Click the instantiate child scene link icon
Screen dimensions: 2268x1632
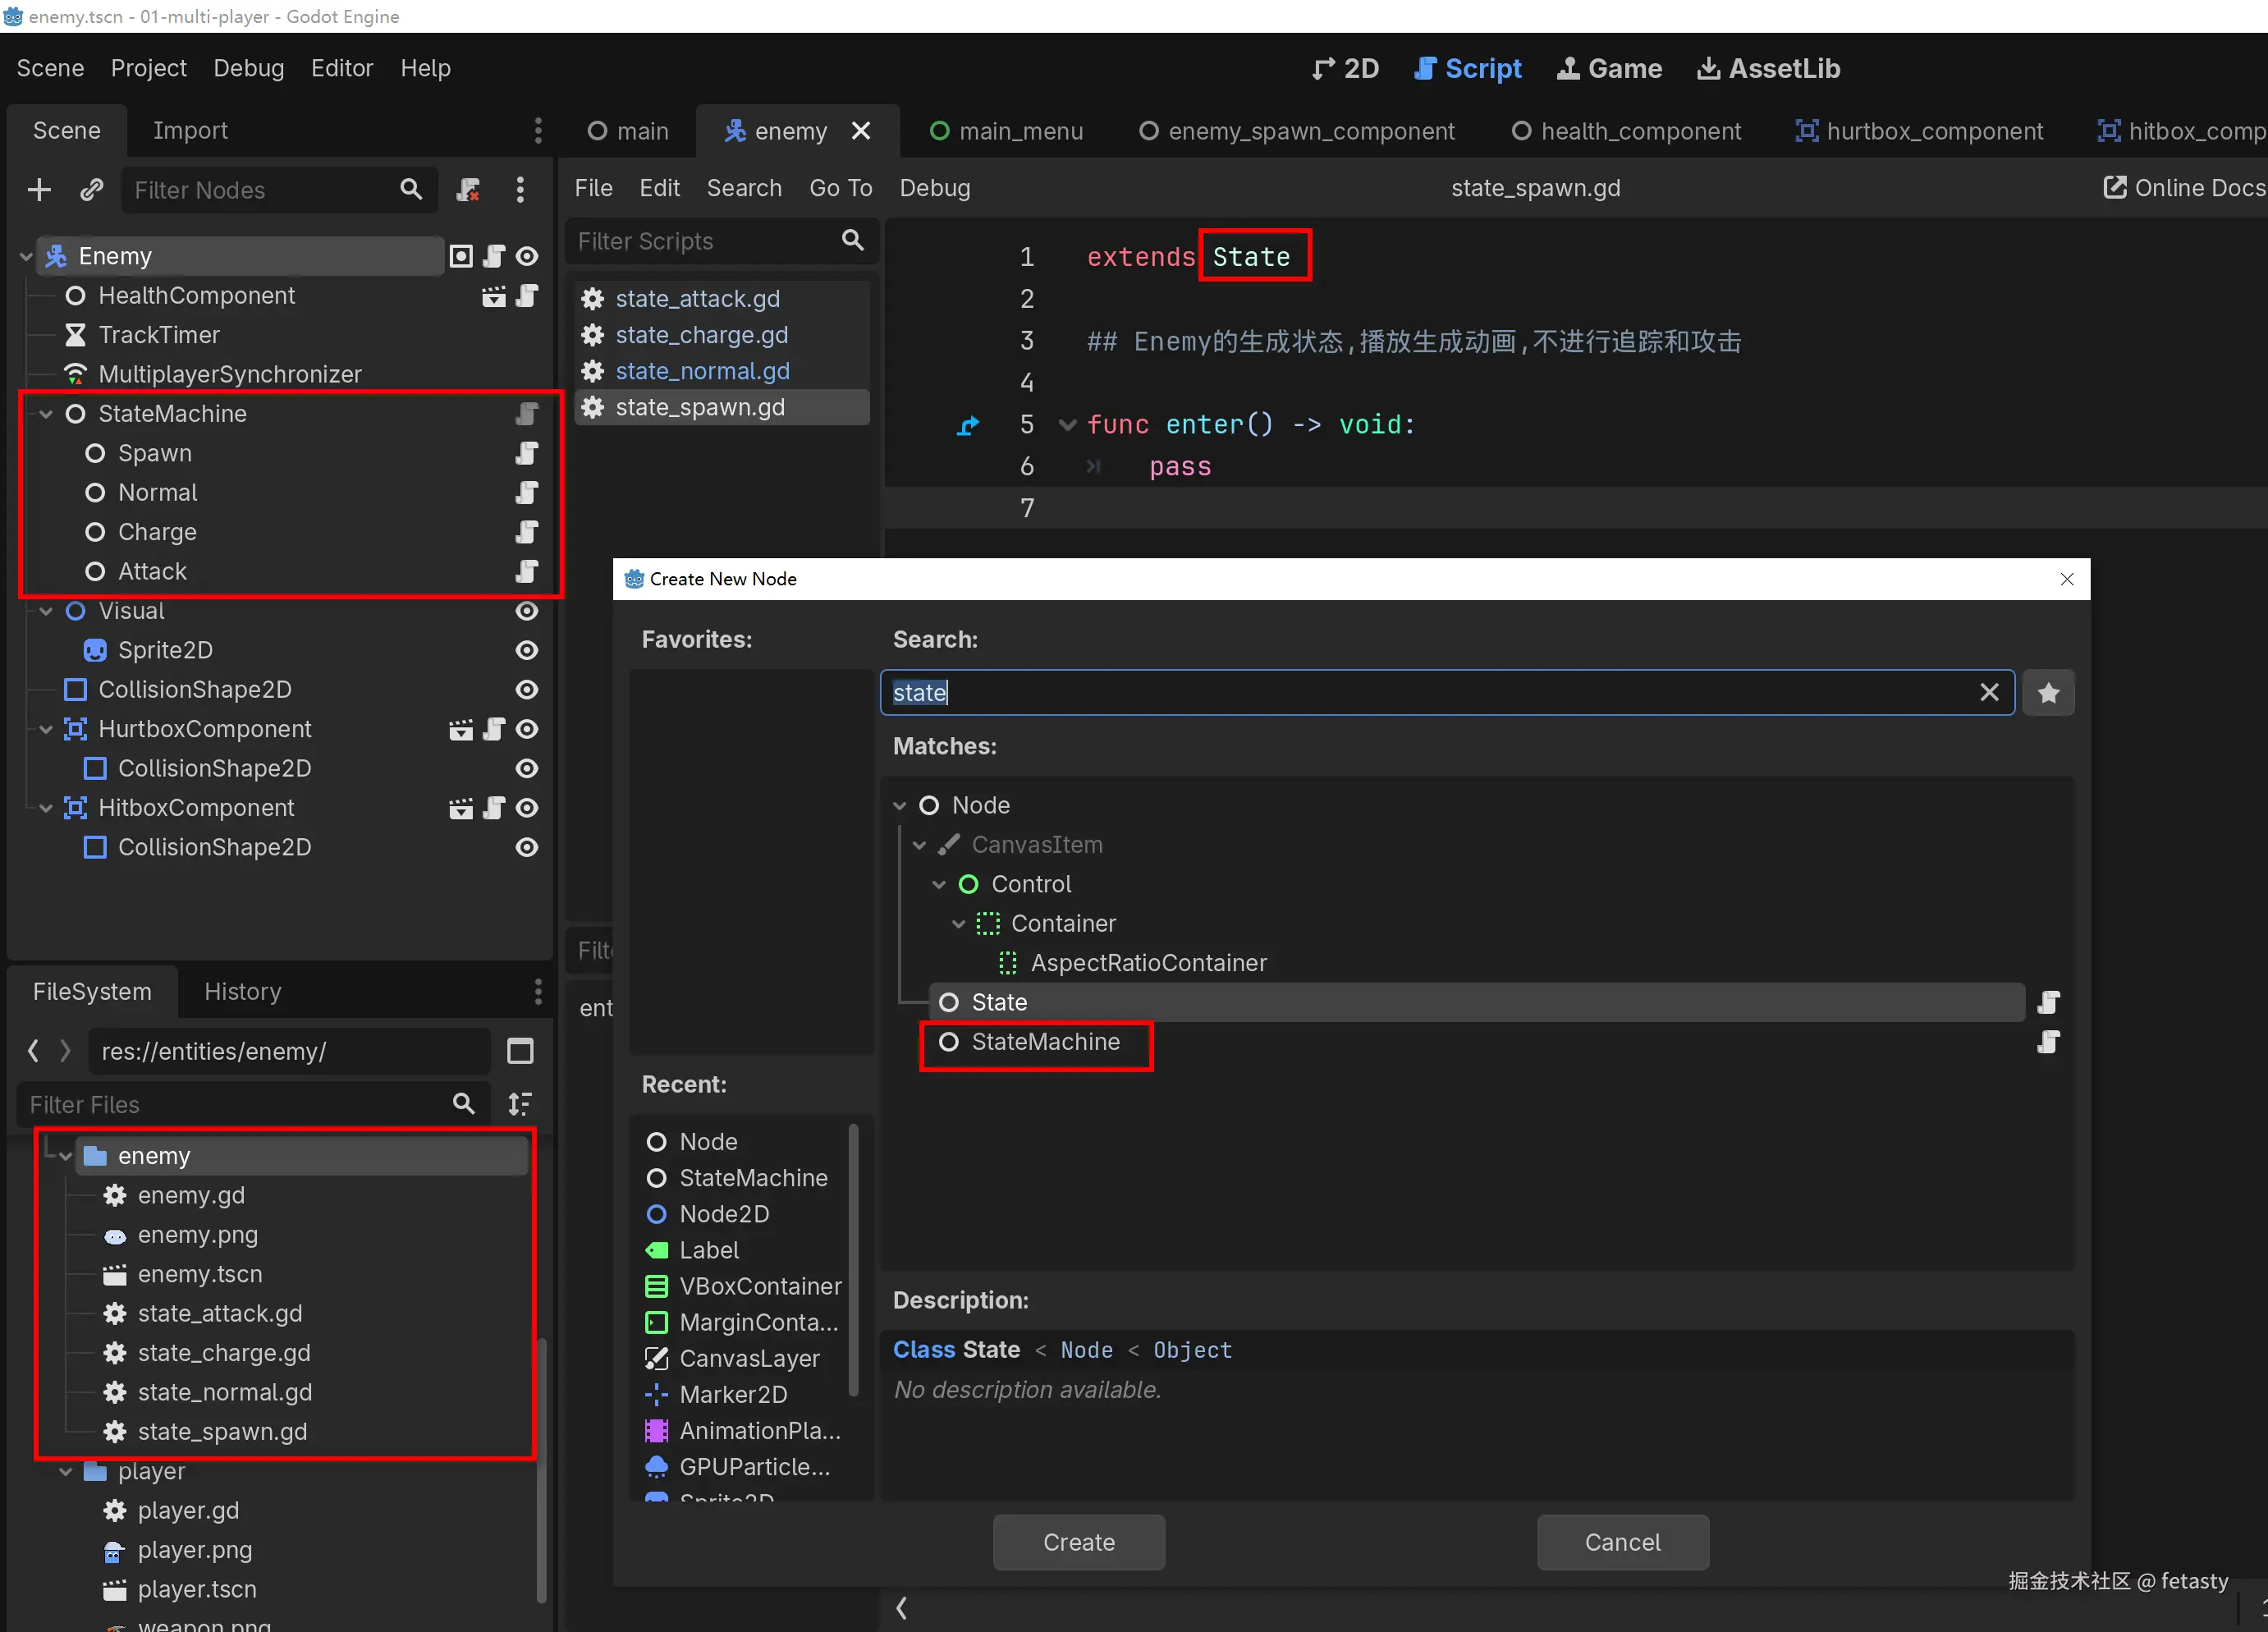click(91, 190)
